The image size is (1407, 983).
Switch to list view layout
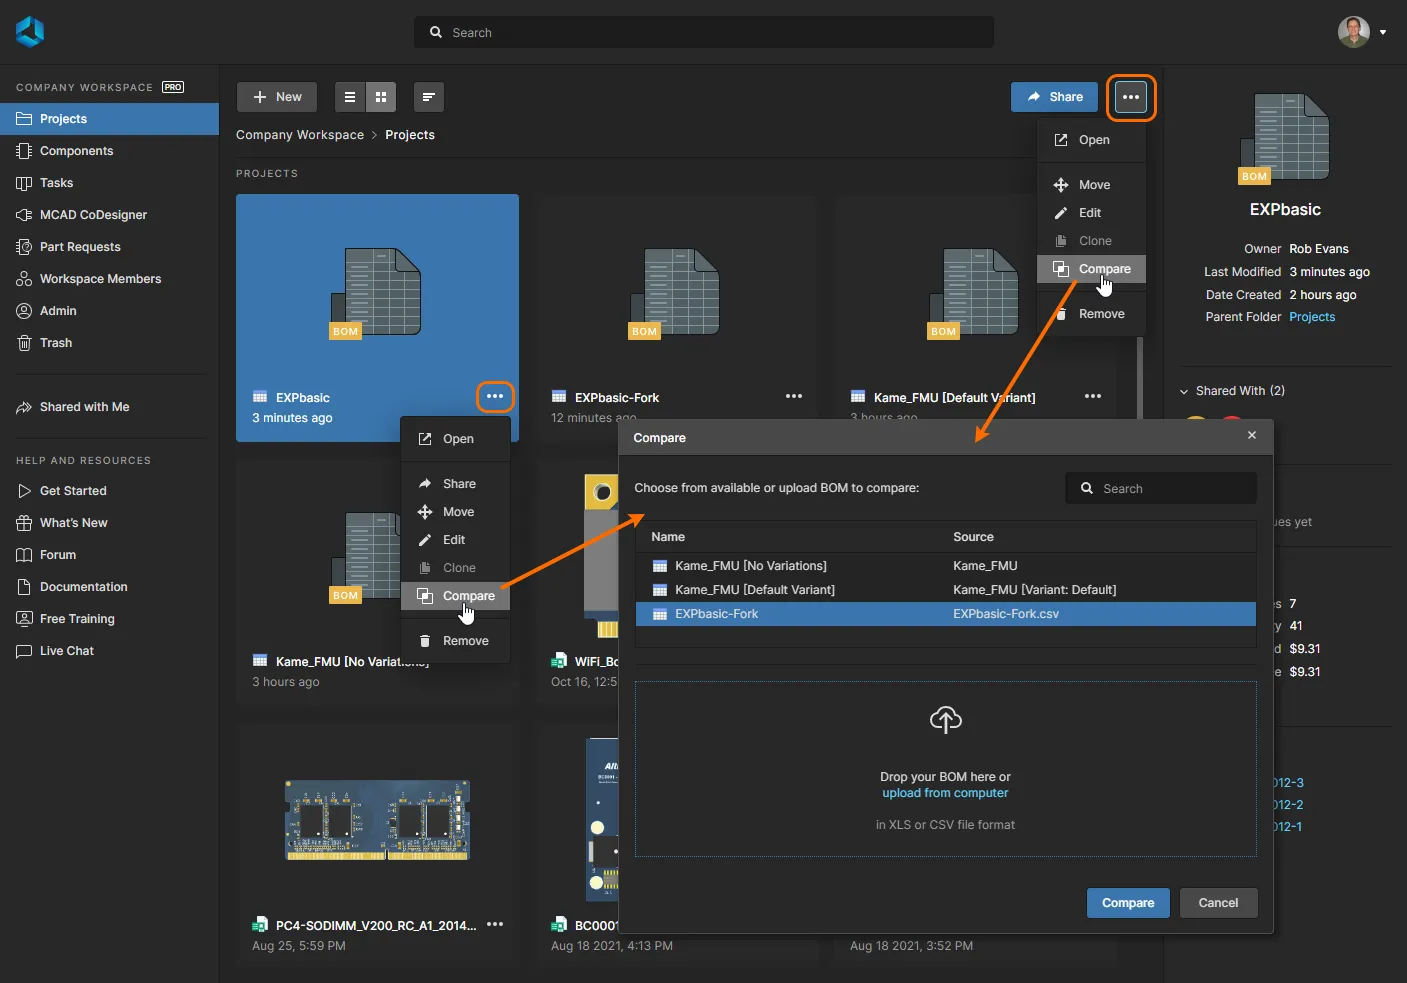point(350,97)
